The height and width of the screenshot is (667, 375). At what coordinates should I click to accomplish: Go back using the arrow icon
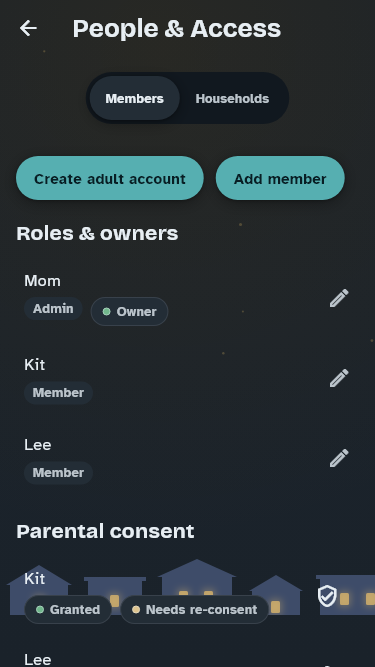click(28, 29)
